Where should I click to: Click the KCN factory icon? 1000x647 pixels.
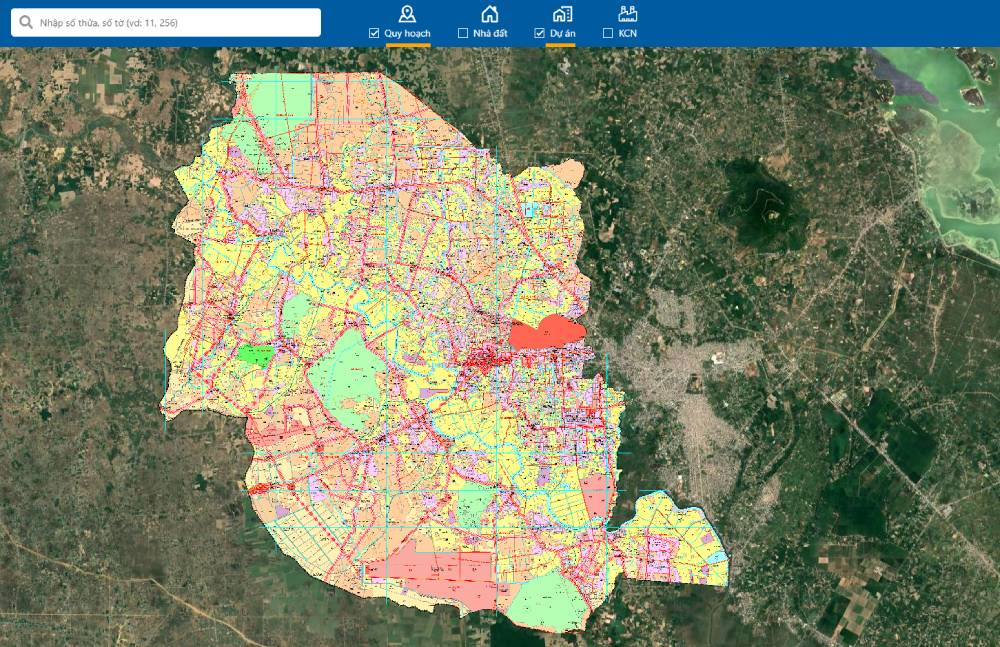(x=627, y=13)
